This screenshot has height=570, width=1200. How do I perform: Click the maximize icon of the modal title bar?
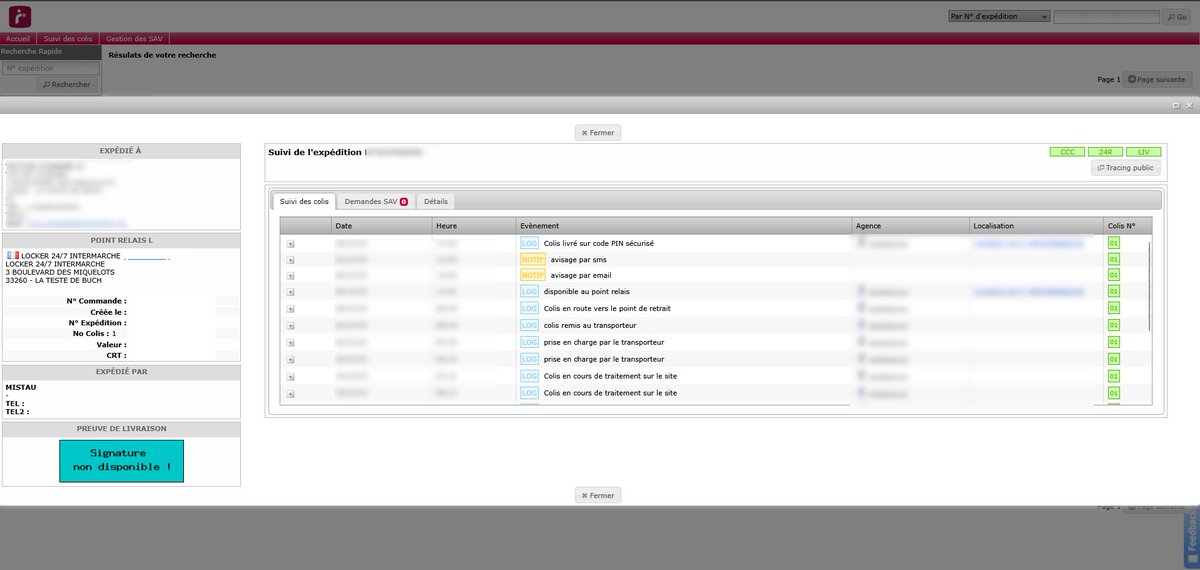click(1176, 105)
